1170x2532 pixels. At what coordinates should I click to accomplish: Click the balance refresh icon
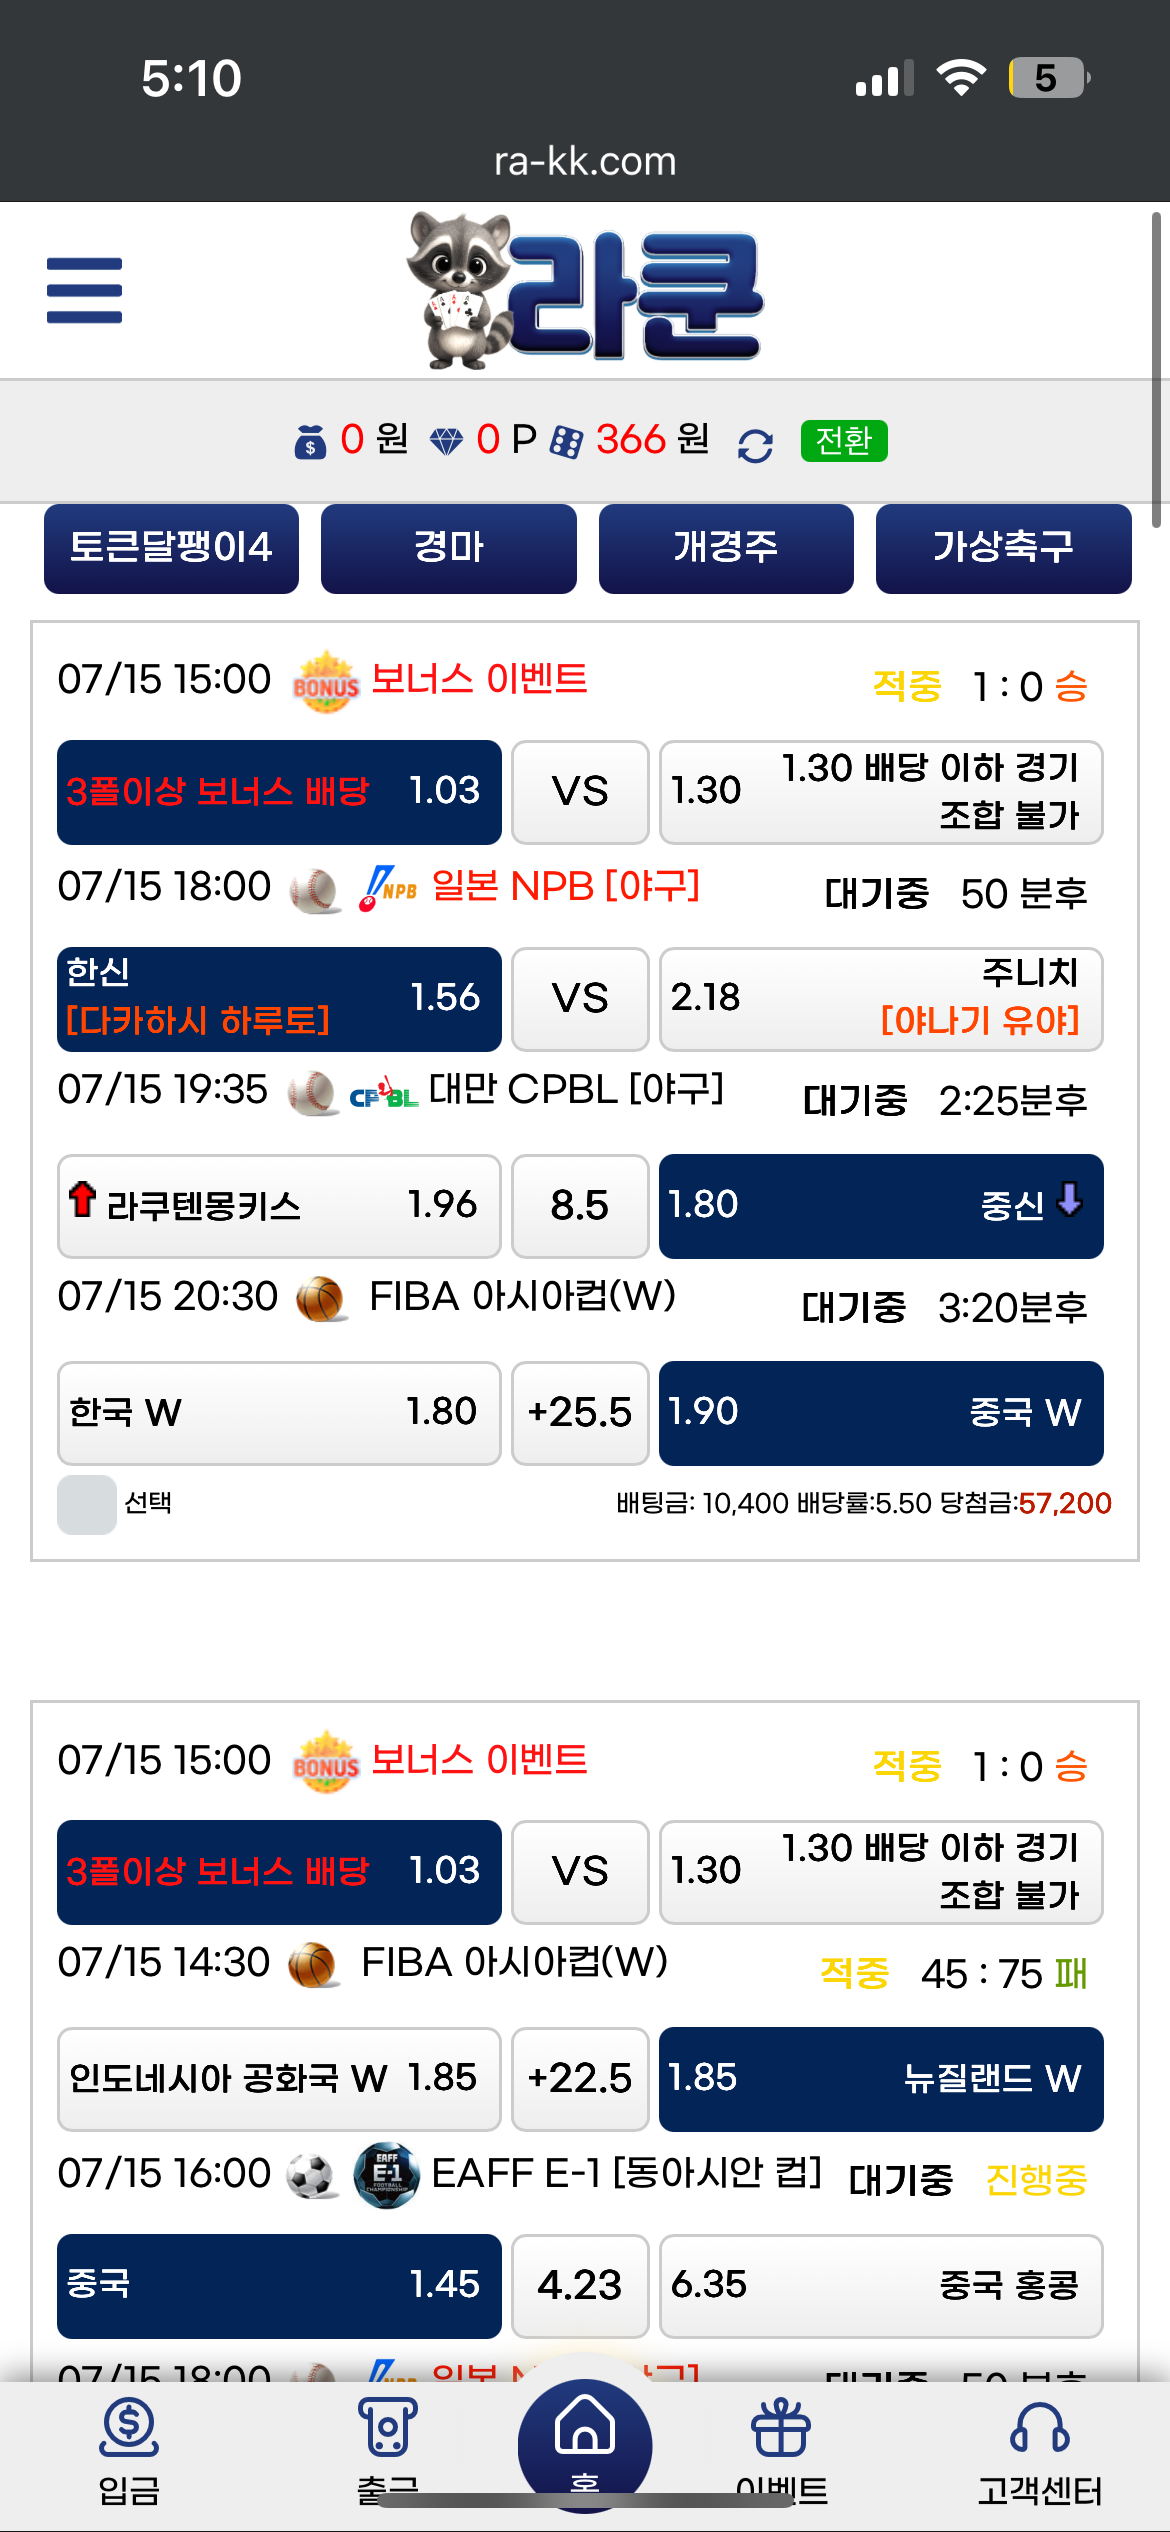point(755,445)
